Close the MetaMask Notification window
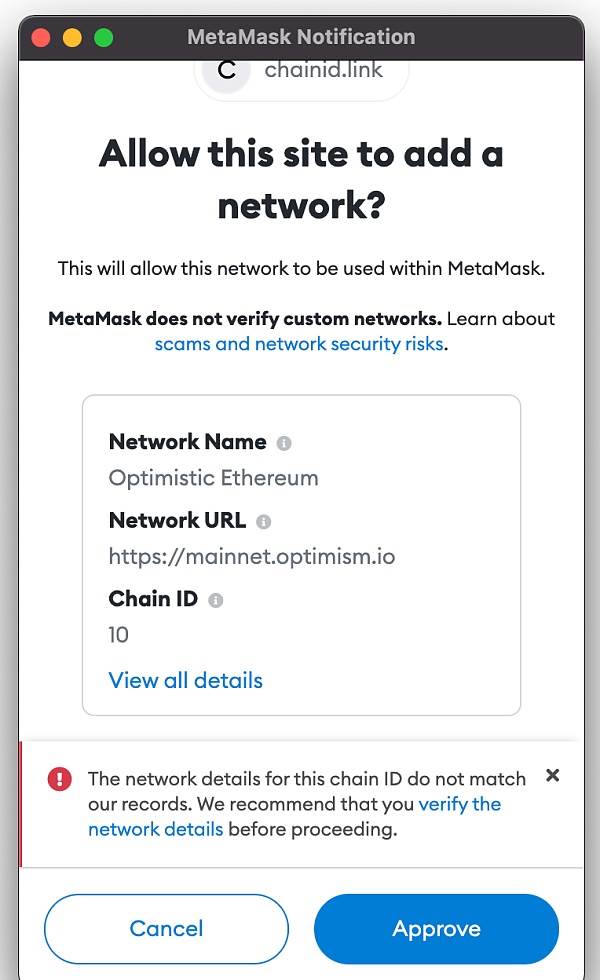Screen dimensions: 600x980 point(41,38)
